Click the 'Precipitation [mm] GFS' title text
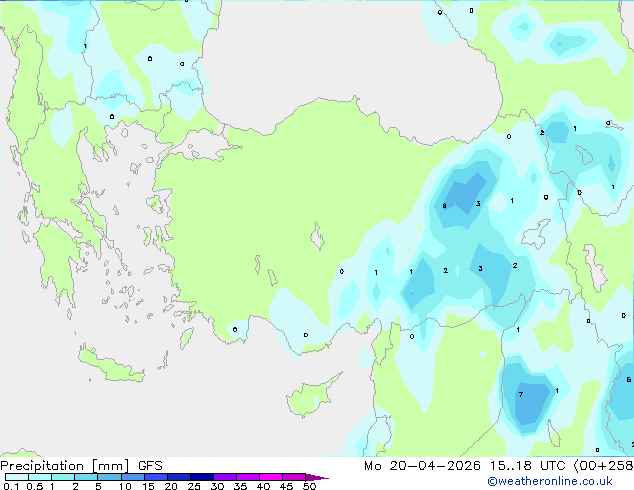This screenshot has width=634, height=490. click(81, 466)
